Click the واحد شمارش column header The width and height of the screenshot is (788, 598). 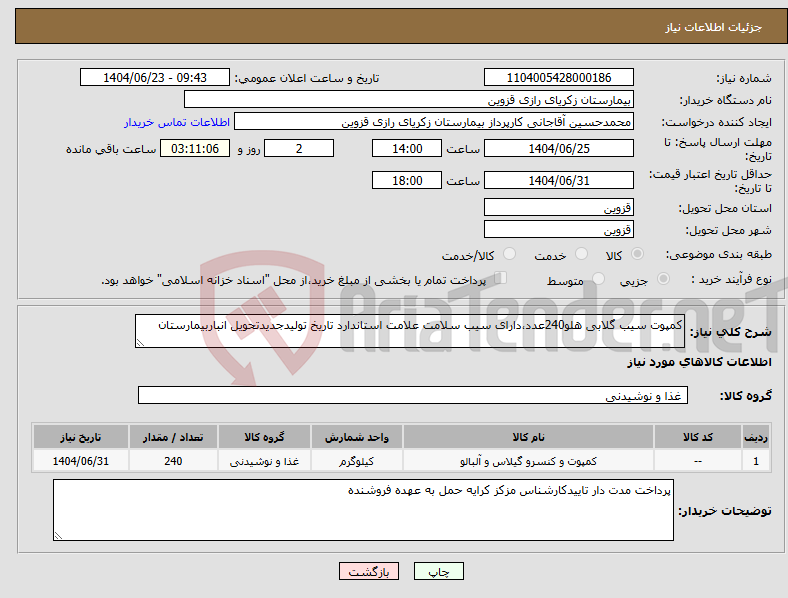(357, 437)
